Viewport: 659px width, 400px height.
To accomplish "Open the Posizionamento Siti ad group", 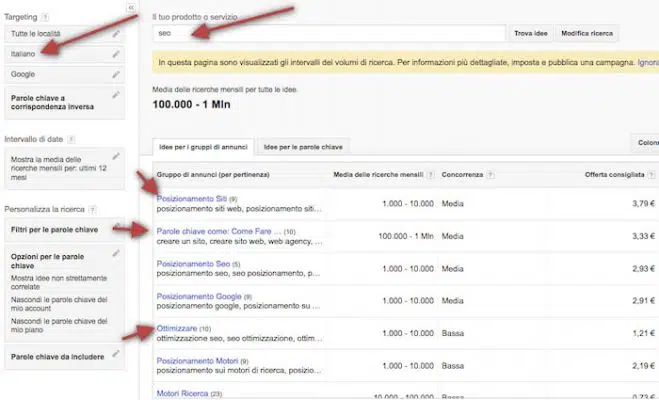I will pos(192,199).
